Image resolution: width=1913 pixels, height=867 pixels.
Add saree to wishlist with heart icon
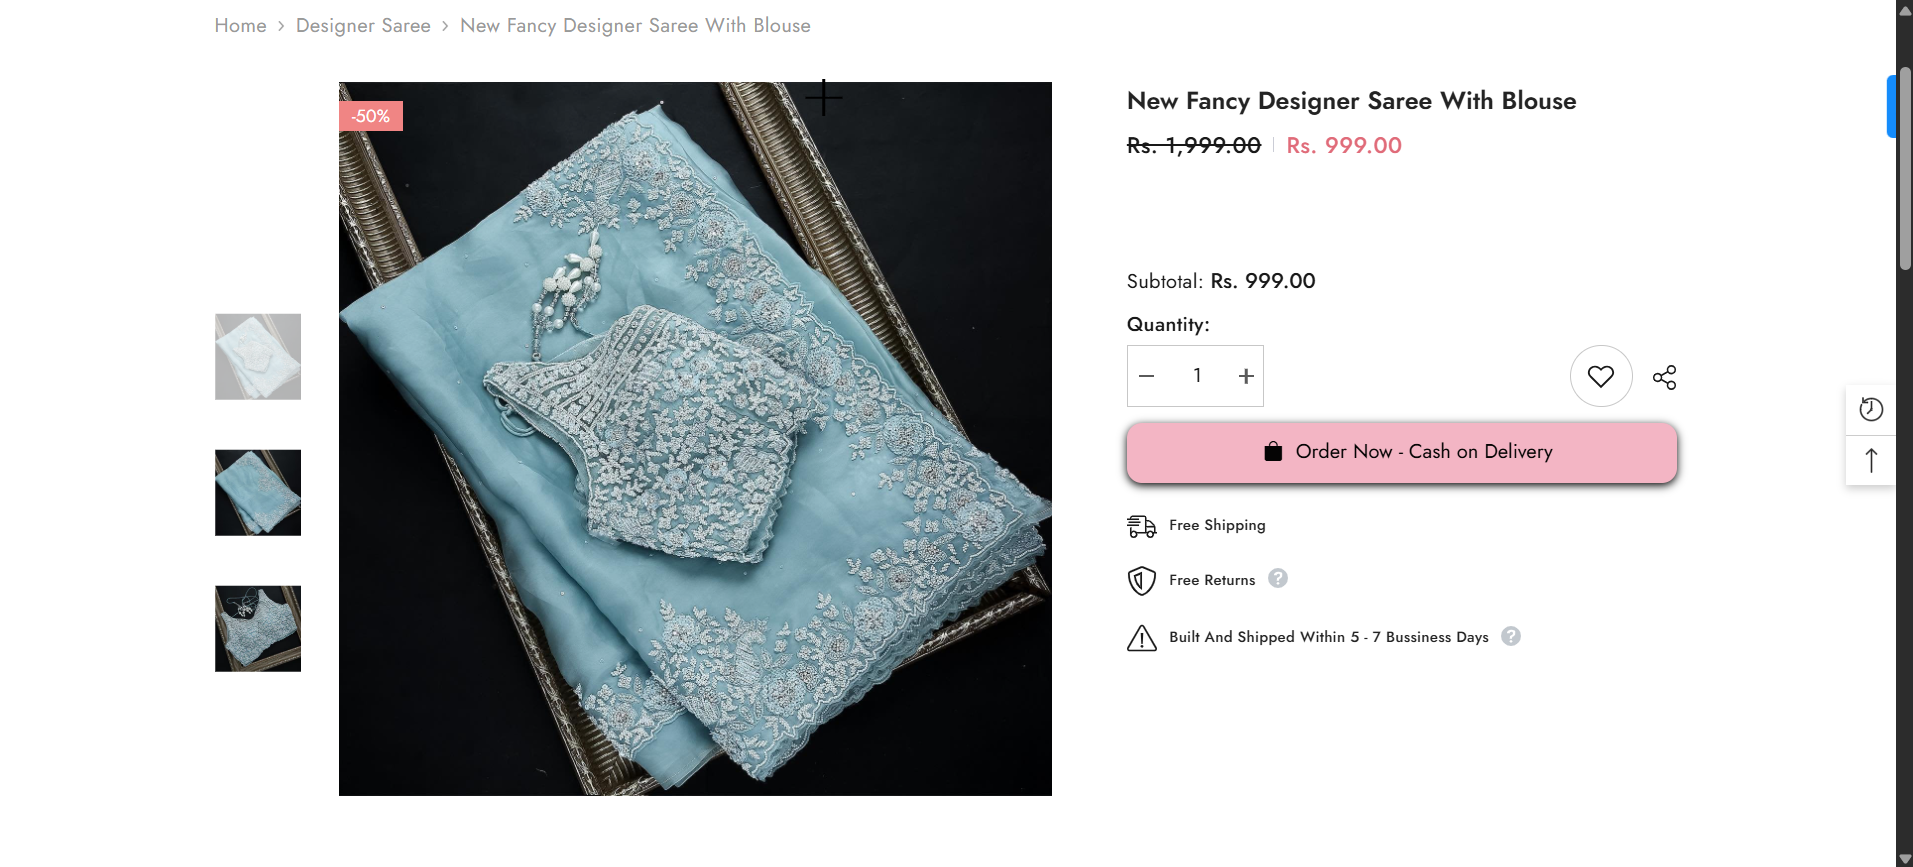click(1600, 376)
